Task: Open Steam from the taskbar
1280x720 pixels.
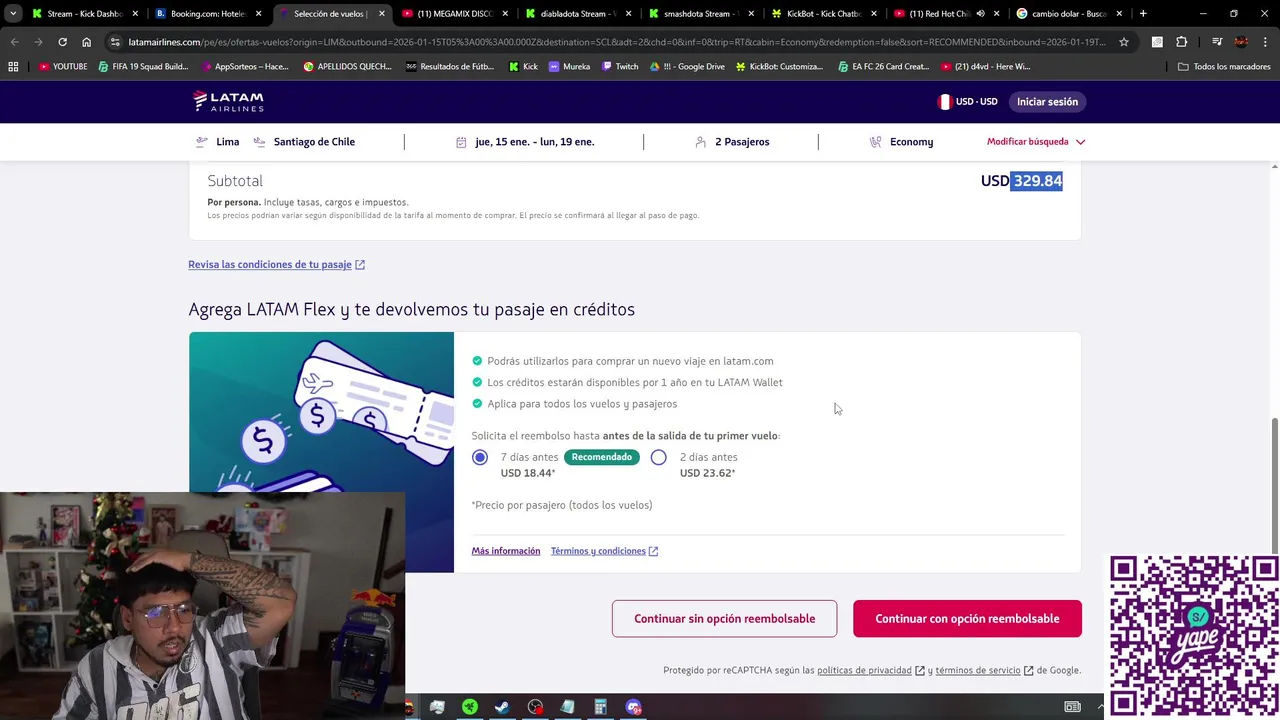Action: pos(502,707)
